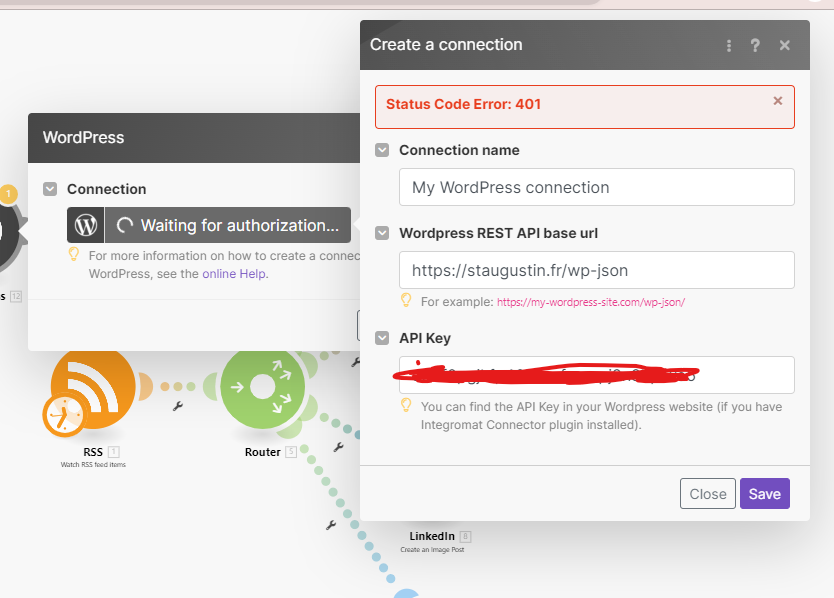Save the WordPress connection
The height and width of the screenshot is (598, 834).
coord(764,493)
